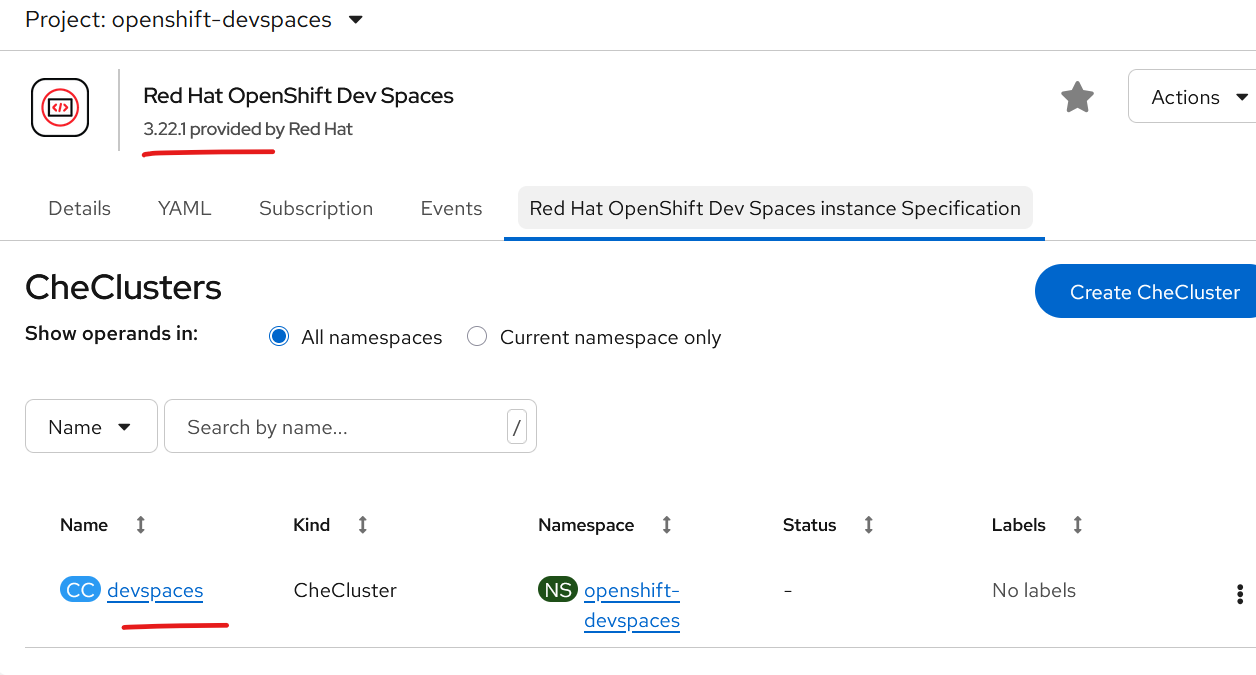Sort the table by Status column

click(x=869, y=525)
